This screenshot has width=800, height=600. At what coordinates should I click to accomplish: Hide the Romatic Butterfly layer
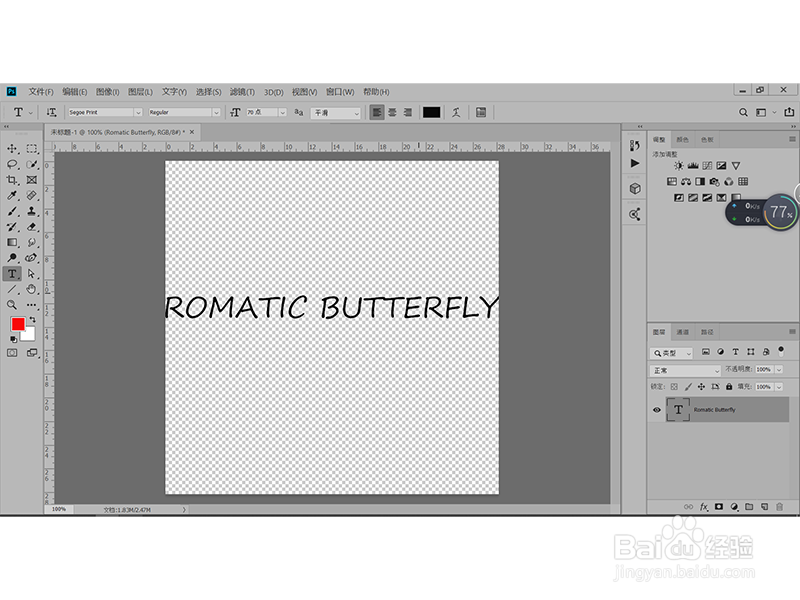[657, 410]
